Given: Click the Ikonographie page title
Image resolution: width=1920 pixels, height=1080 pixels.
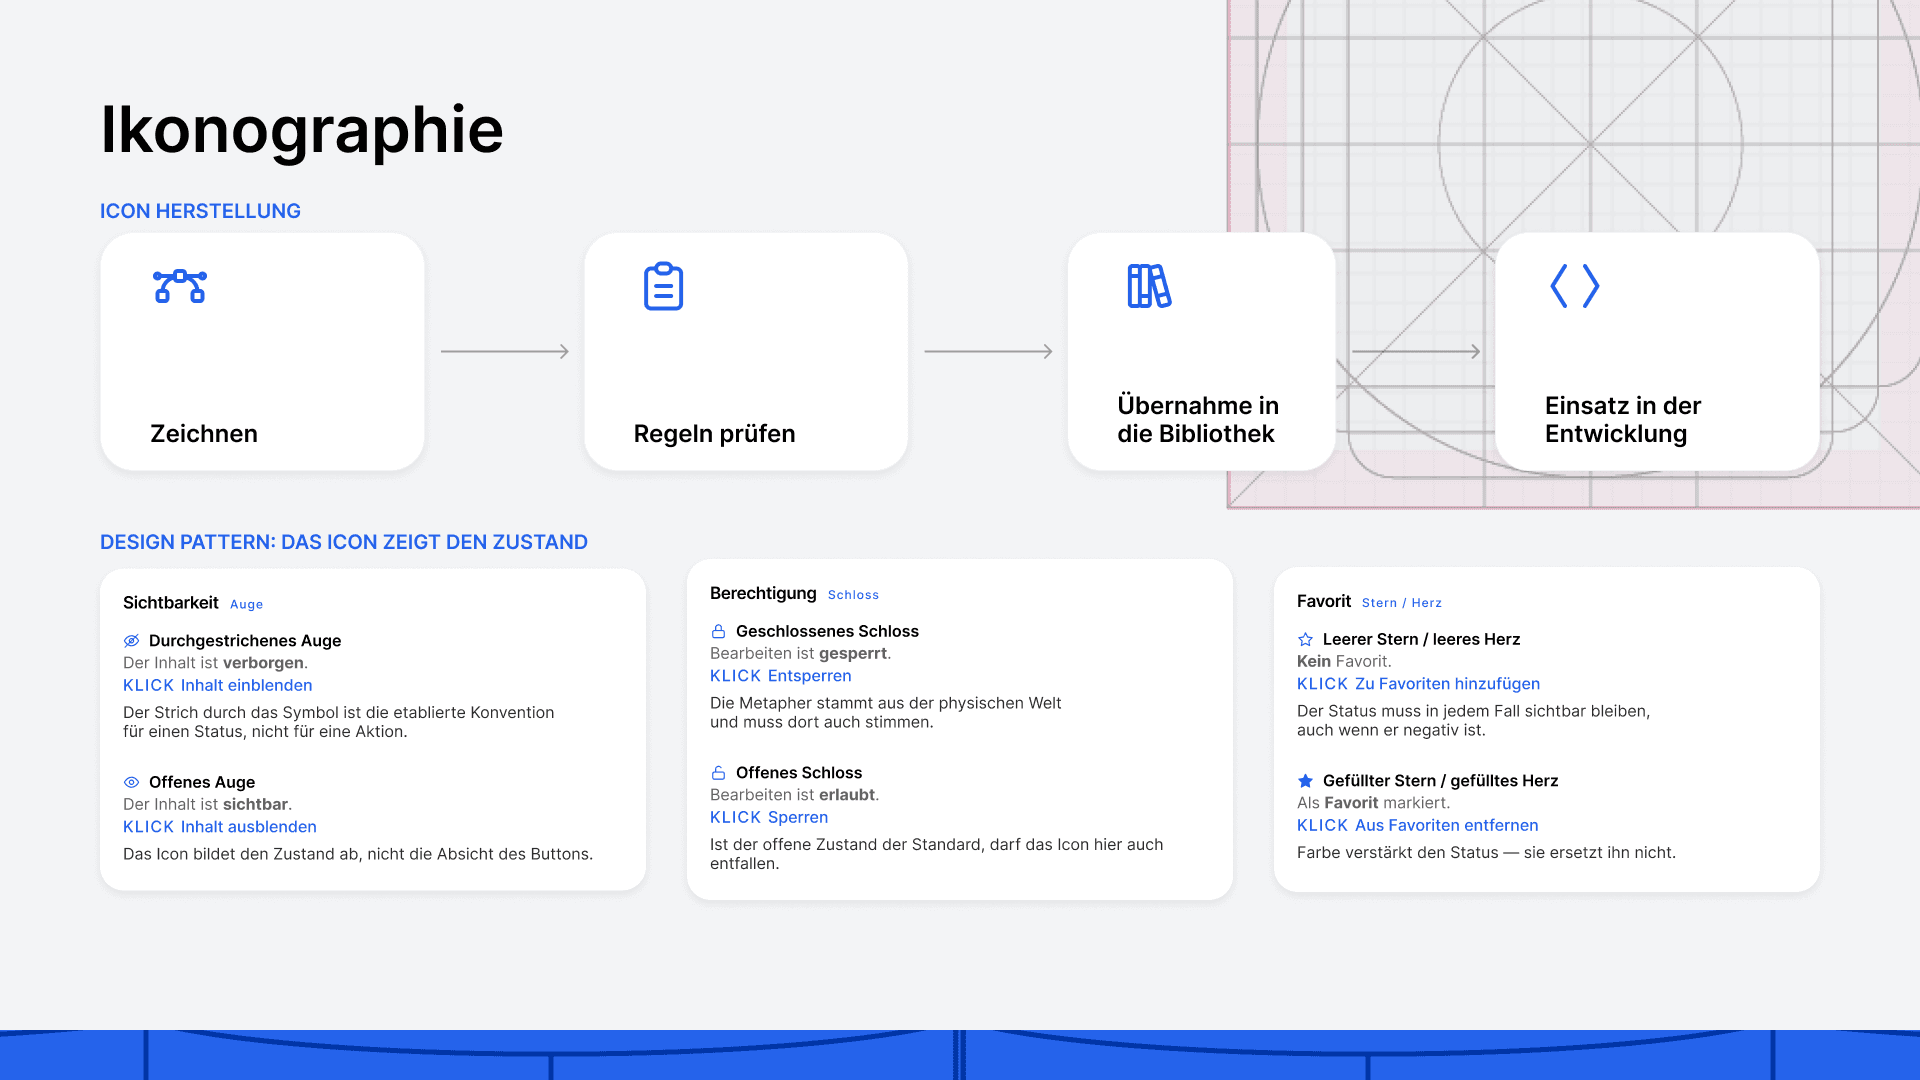Looking at the screenshot, I should 302,130.
